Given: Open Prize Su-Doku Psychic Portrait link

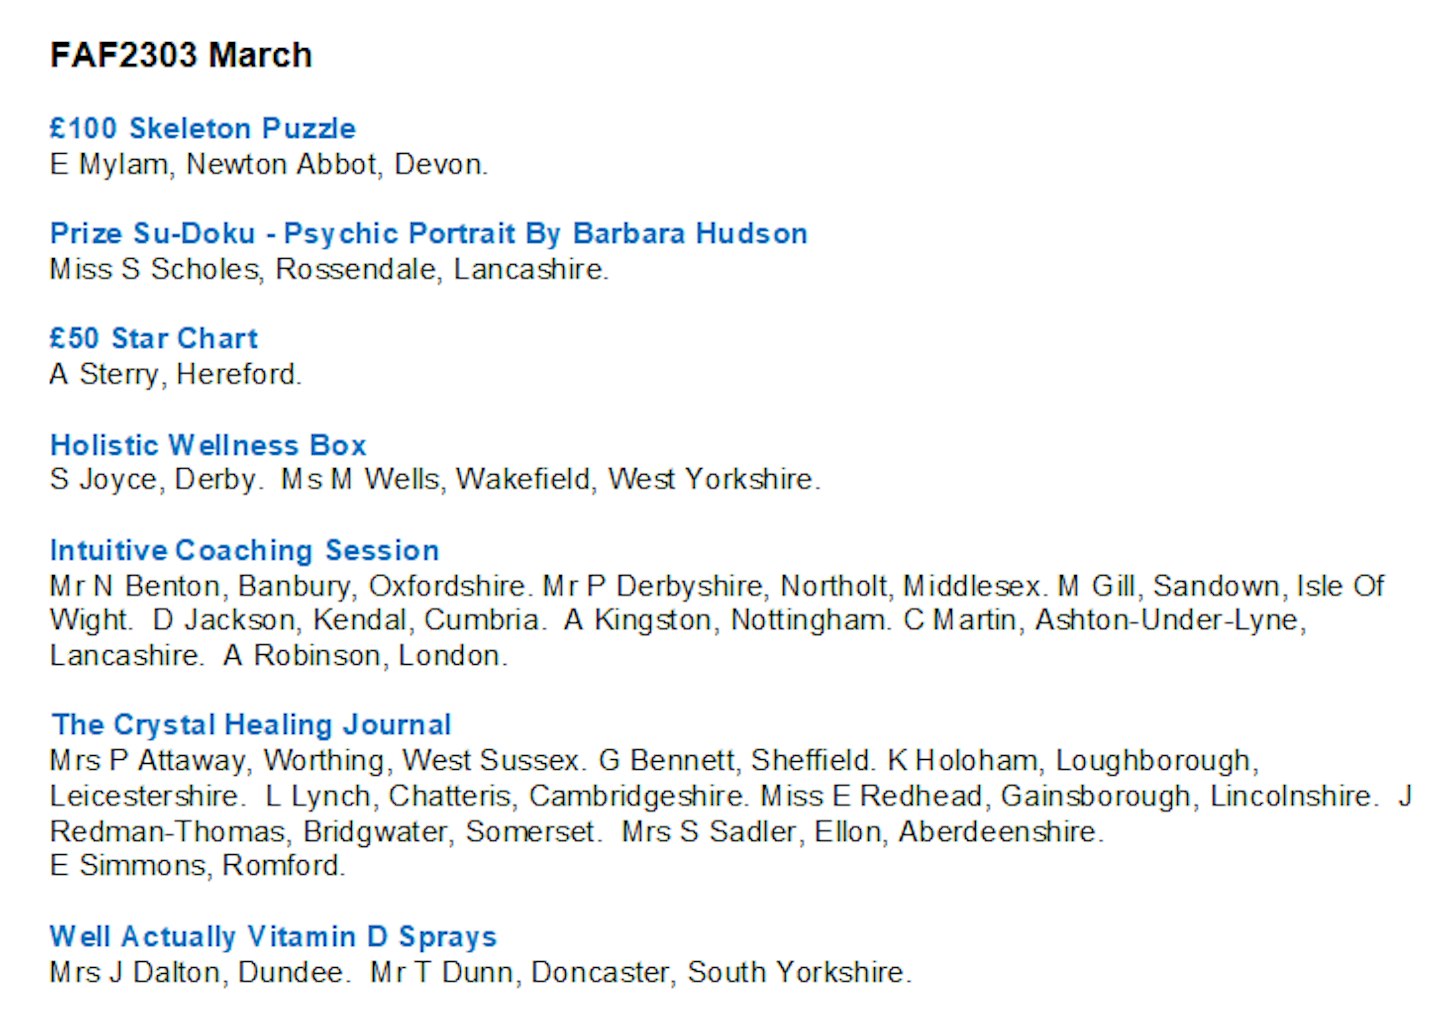Looking at the screenshot, I should pyautogui.click(x=429, y=234).
